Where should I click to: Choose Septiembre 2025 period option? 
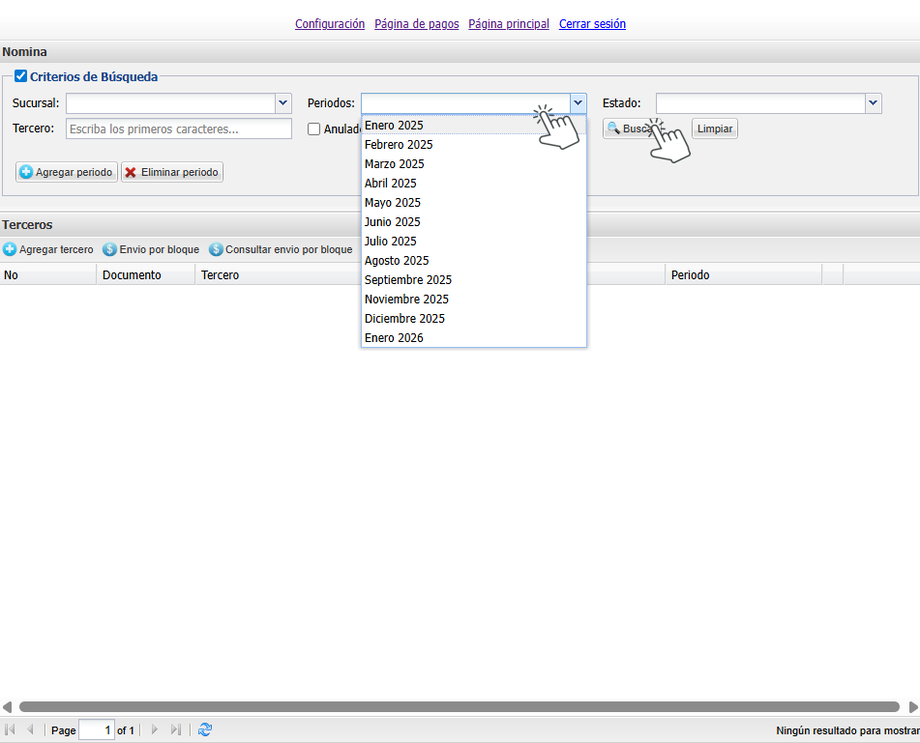coord(473,280)
